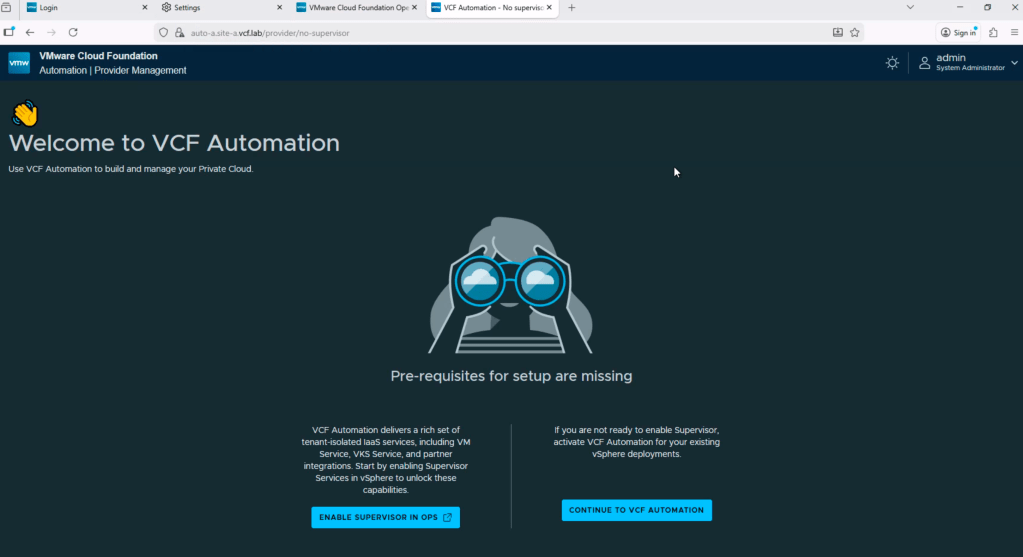Click the browser Sign in button
The height and width of the screenshot is (557, 1023).
coord(958,32)
